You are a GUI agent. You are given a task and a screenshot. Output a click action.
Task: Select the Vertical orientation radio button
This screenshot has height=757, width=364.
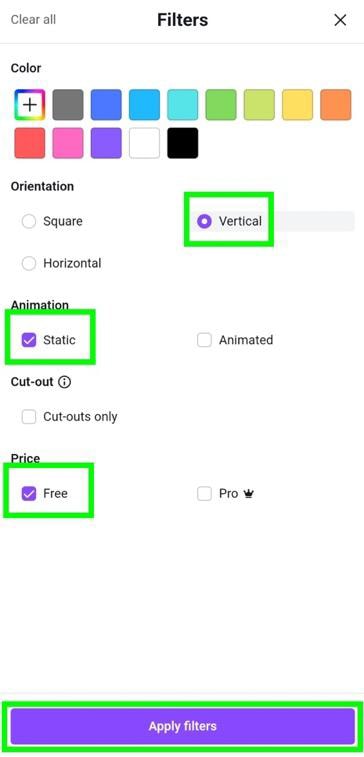204,222
